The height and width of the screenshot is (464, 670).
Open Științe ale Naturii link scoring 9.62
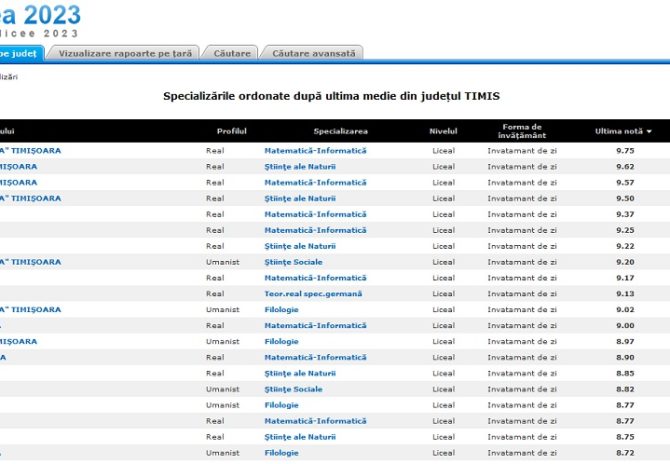(300, 167)
